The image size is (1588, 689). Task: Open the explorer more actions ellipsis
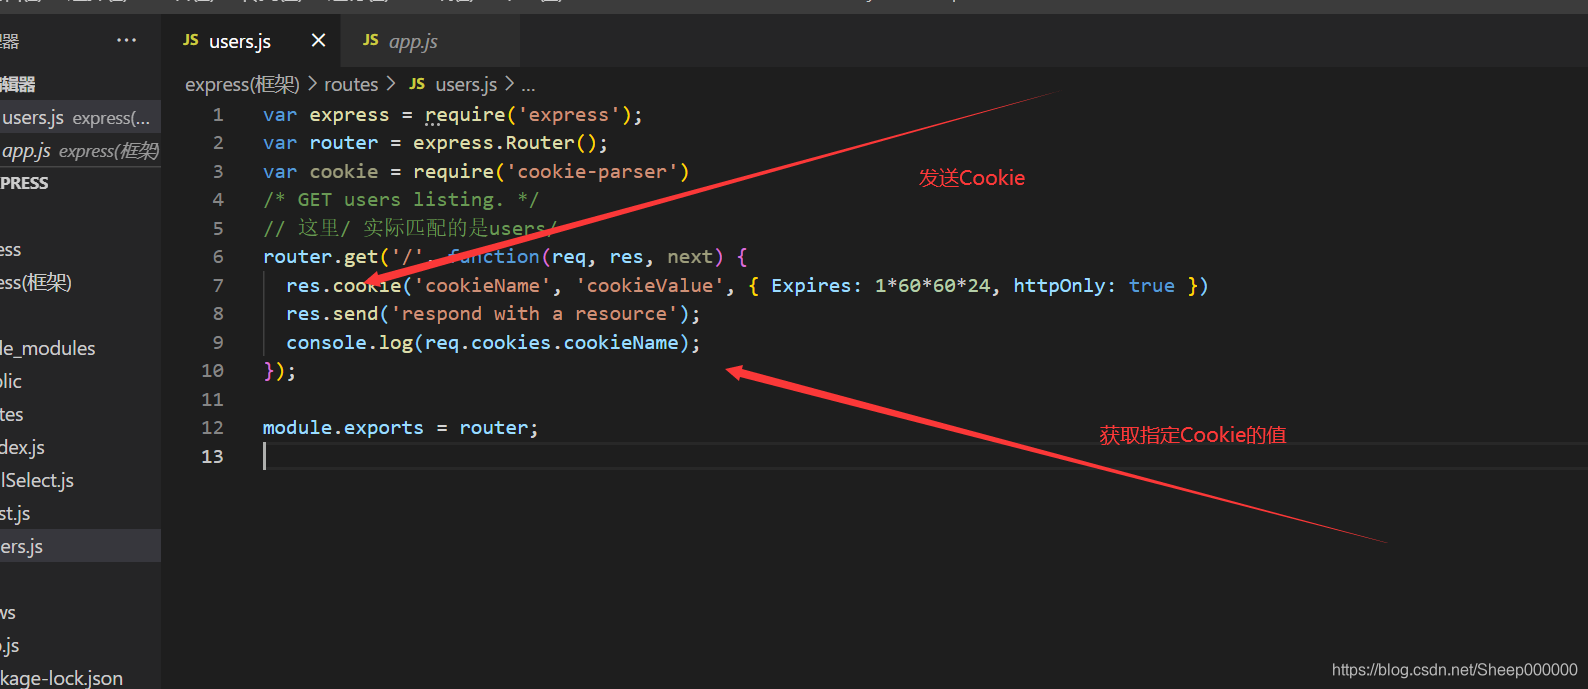126,40
